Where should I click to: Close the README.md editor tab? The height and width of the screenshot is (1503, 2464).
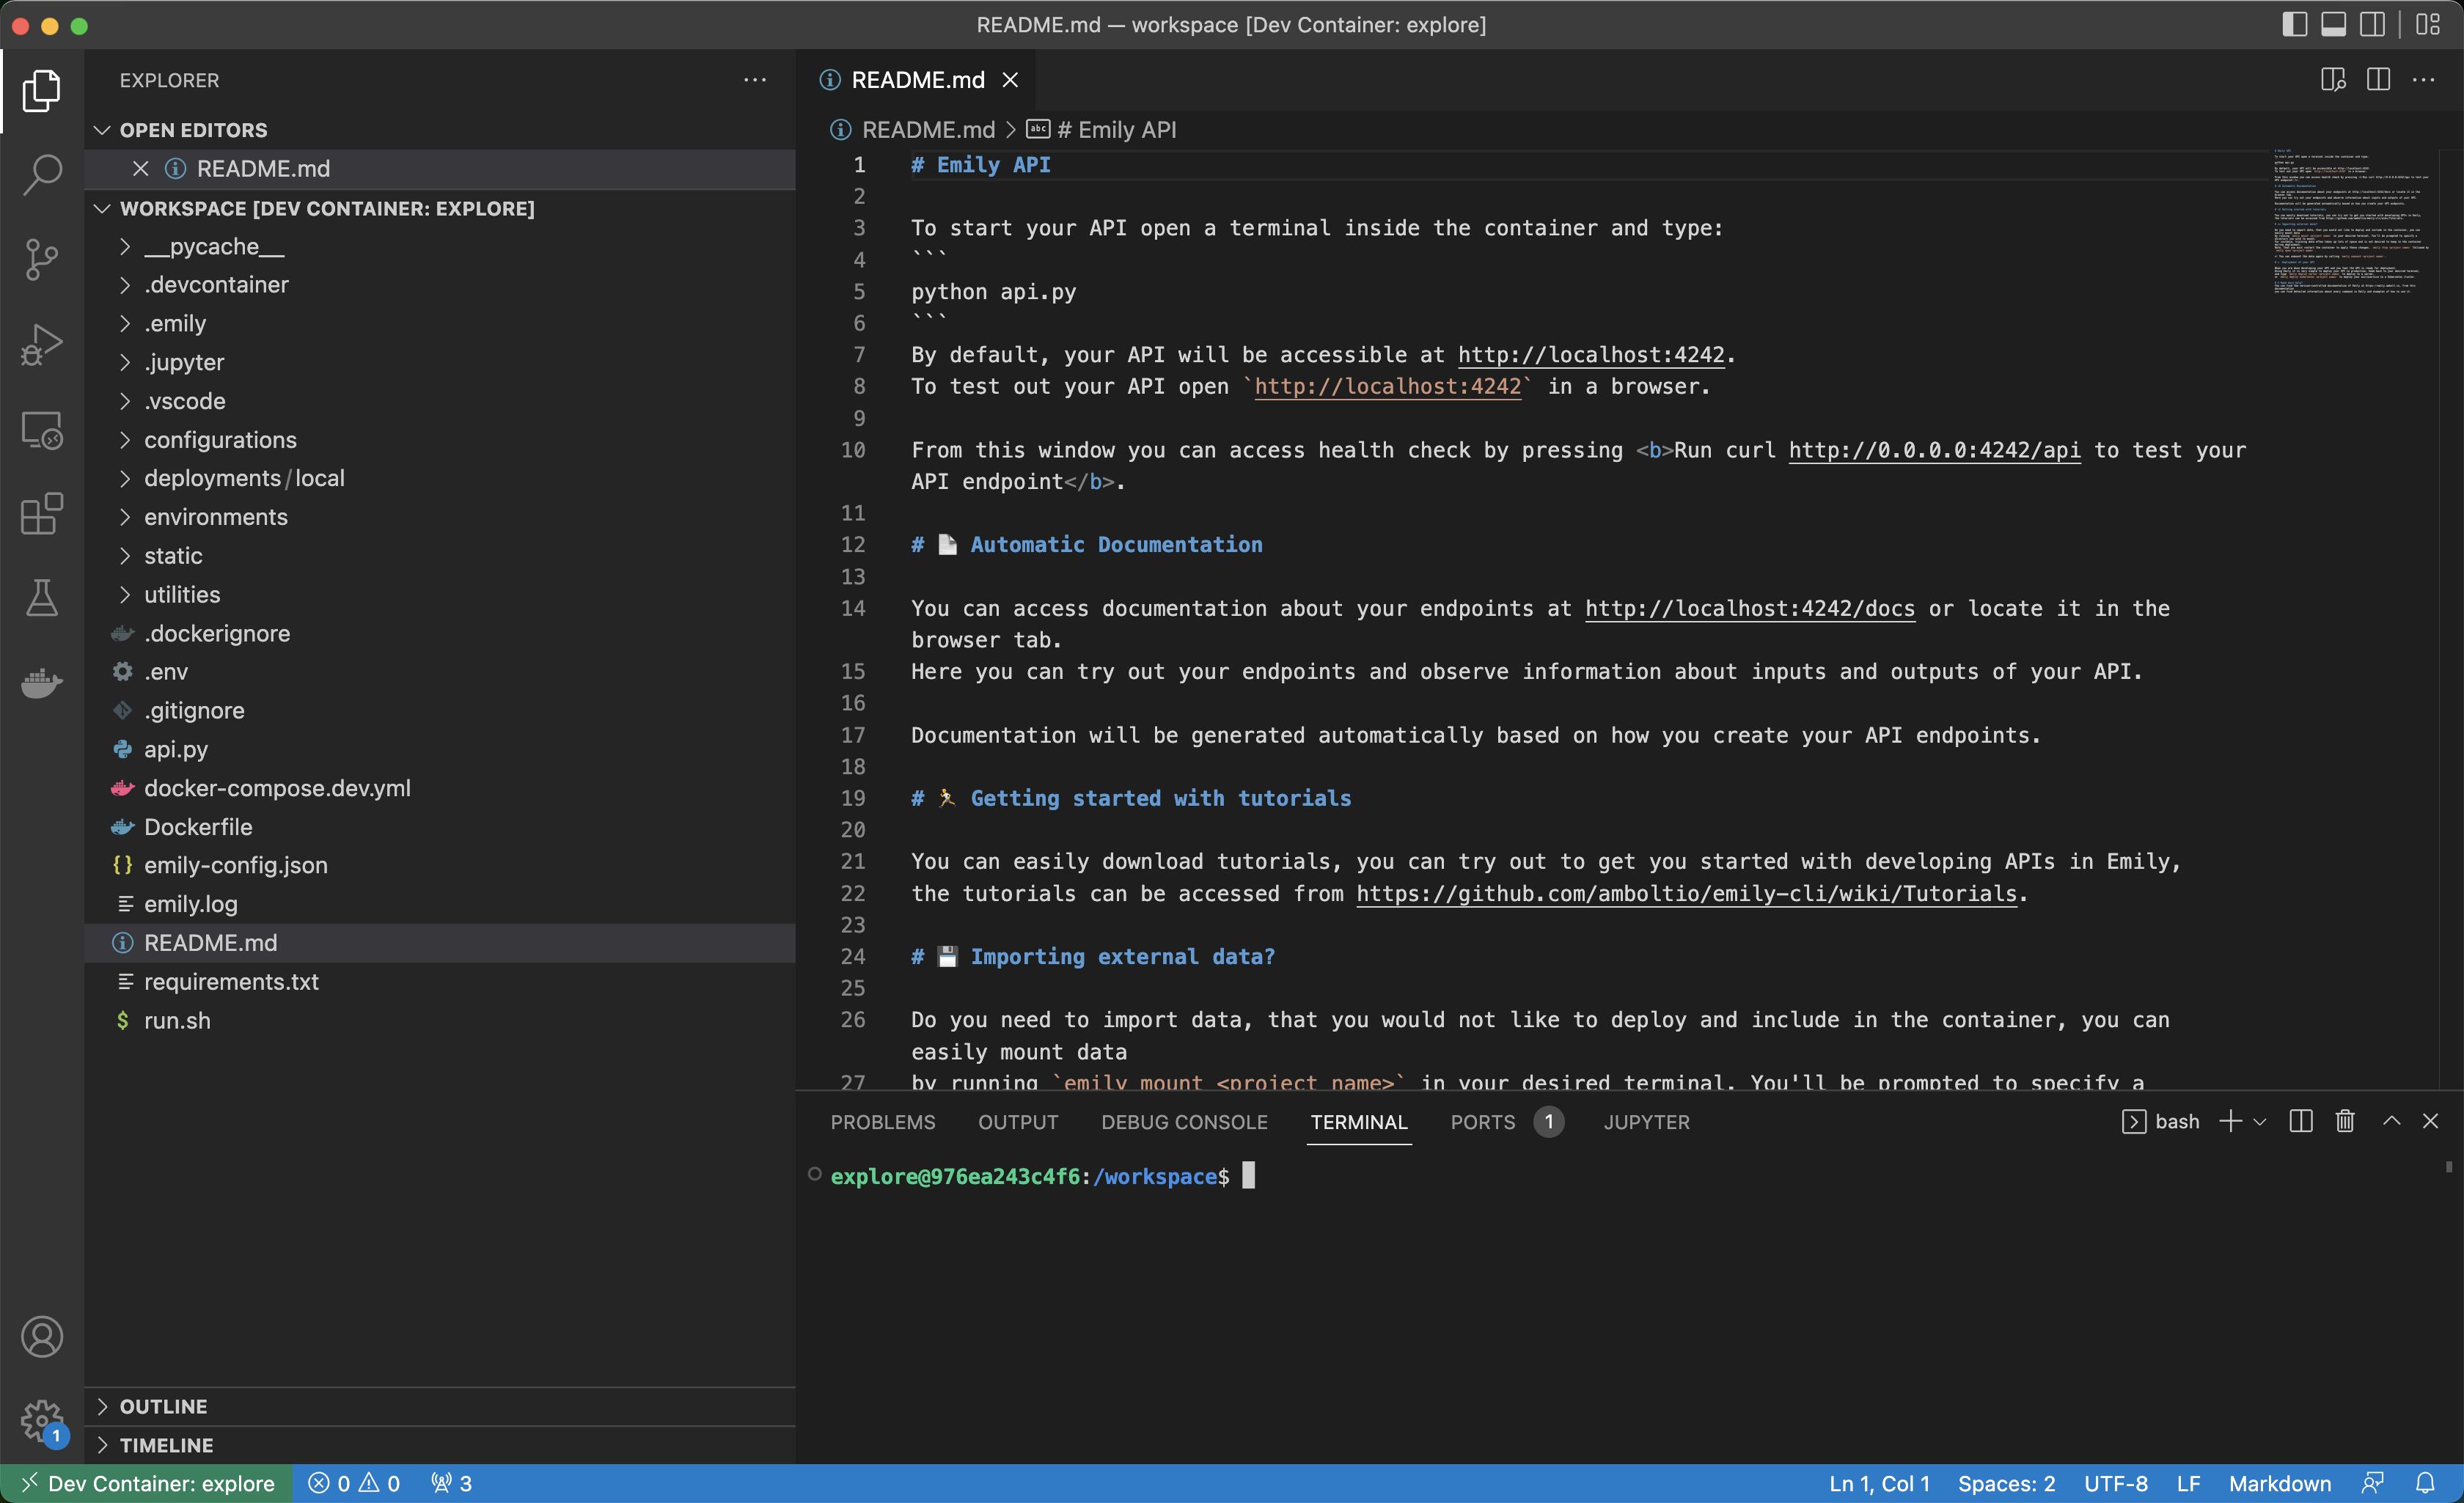tap(1011, 80)
